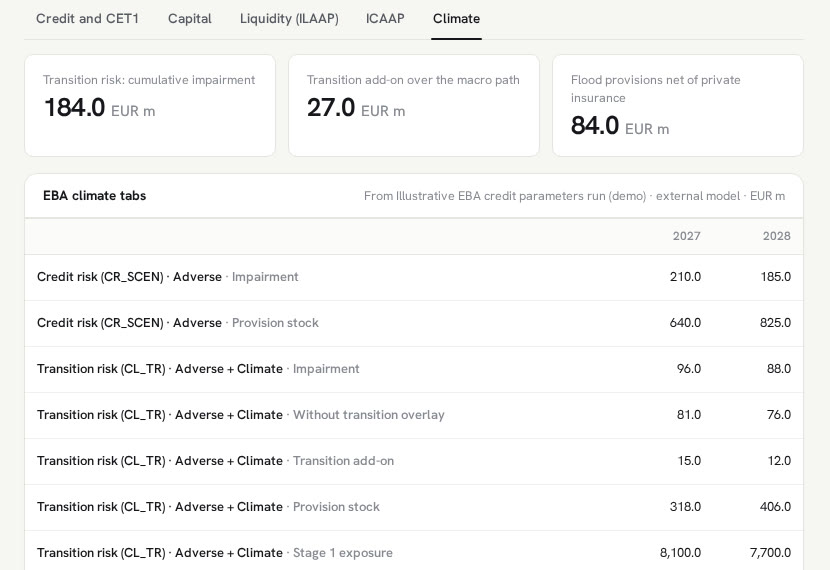
Task: Click the 406.0 provision stock value
Action: click(775, 507)
